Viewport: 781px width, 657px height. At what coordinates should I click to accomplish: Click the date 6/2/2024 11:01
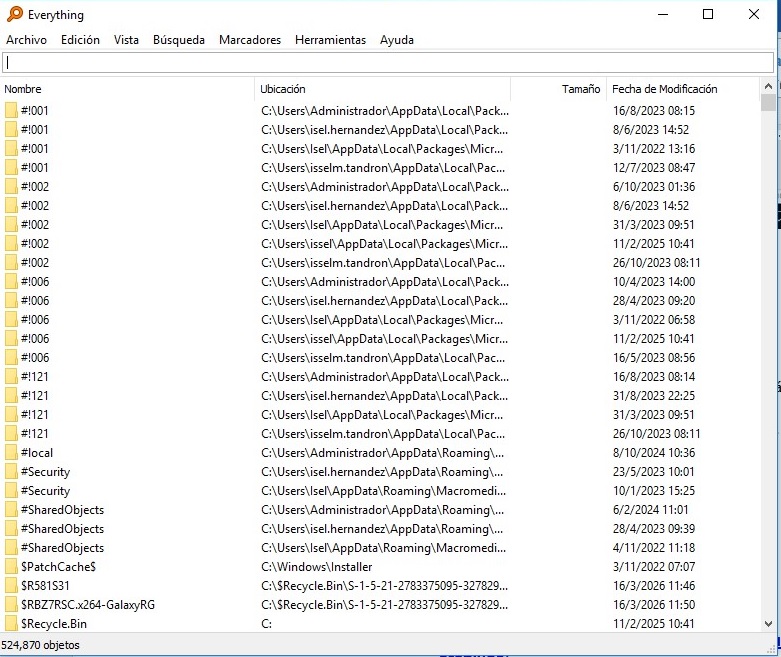pos(651,510)
